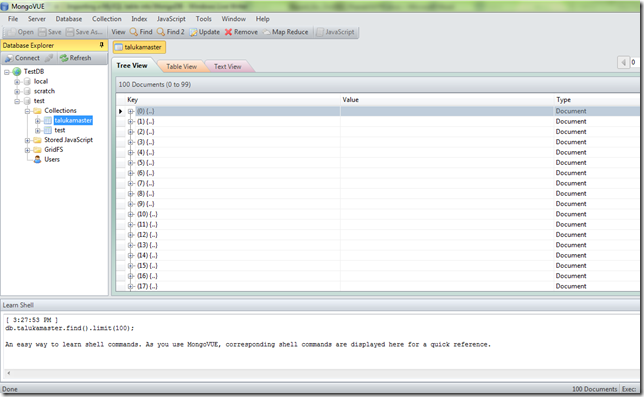Select the talukamaster document tab
The image size is (644, 397).
139,47
